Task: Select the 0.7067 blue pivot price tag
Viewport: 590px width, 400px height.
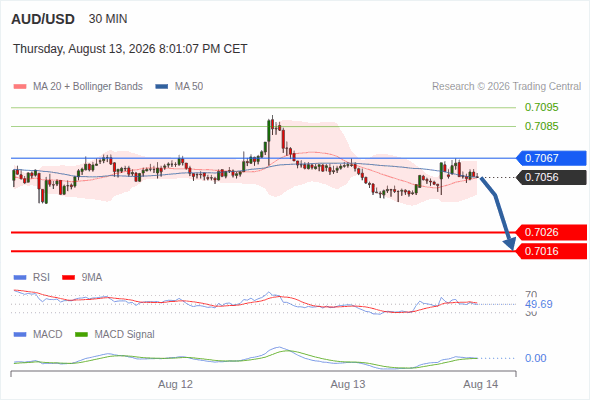Action: point(551,158)
